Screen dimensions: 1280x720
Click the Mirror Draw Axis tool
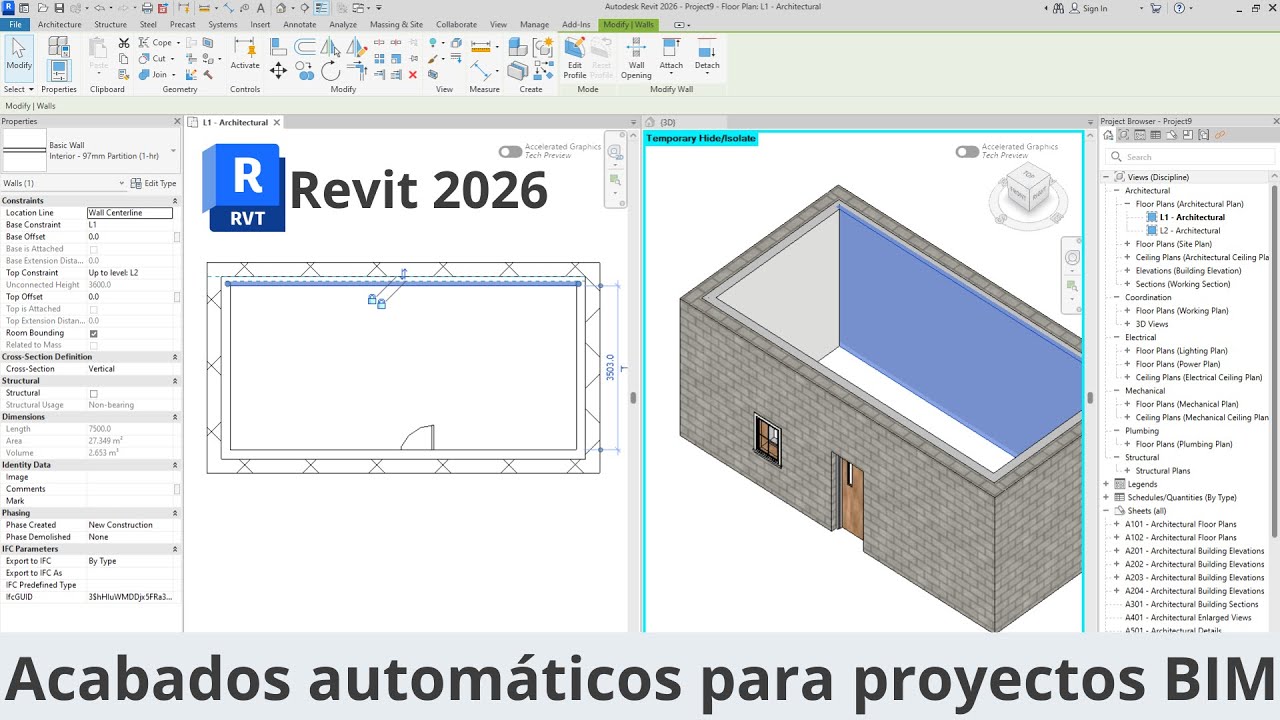(356, 45)
